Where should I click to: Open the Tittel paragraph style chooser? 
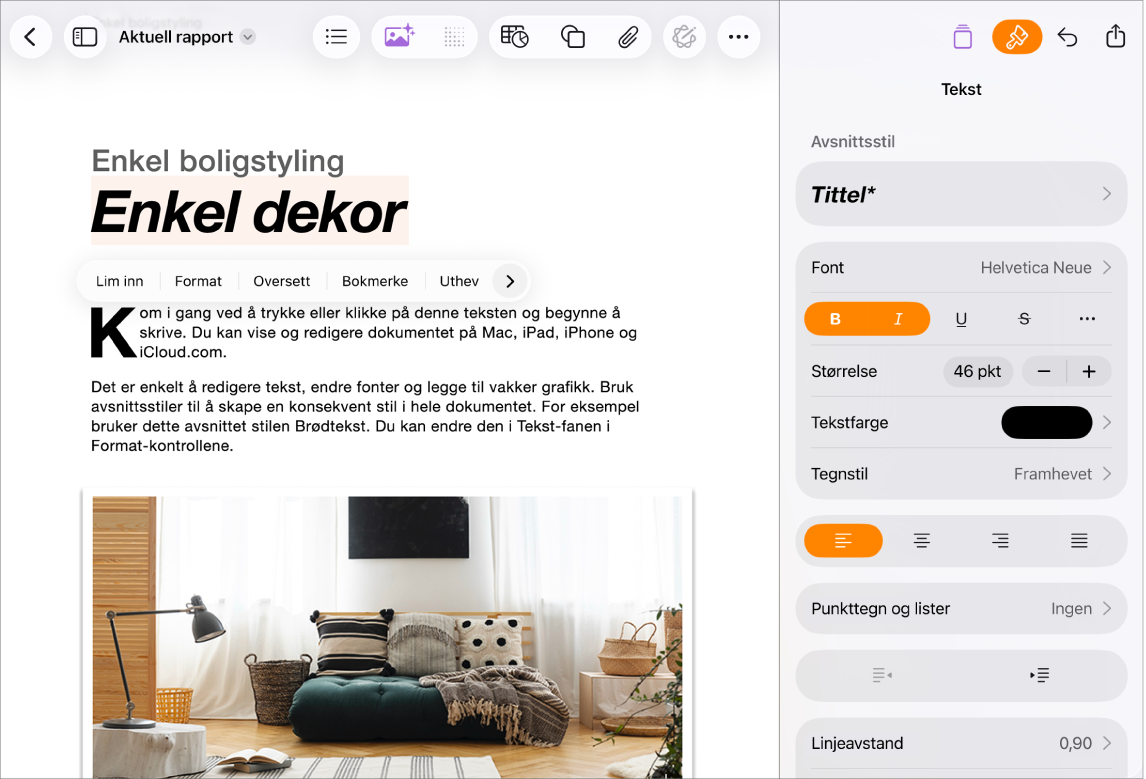click(x=961, y=194)
